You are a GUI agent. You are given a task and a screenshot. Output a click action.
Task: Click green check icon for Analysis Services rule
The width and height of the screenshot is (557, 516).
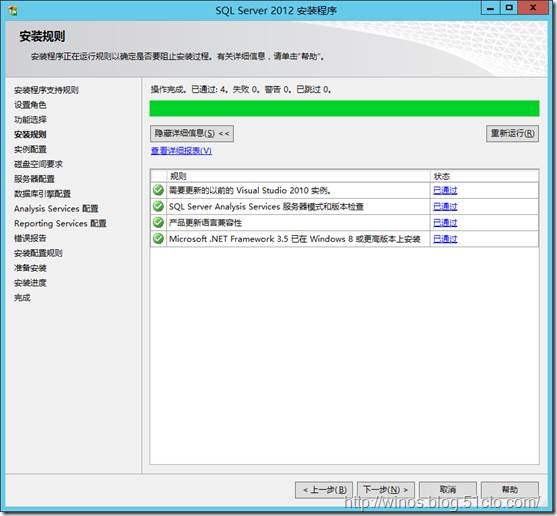coord(158,206)
